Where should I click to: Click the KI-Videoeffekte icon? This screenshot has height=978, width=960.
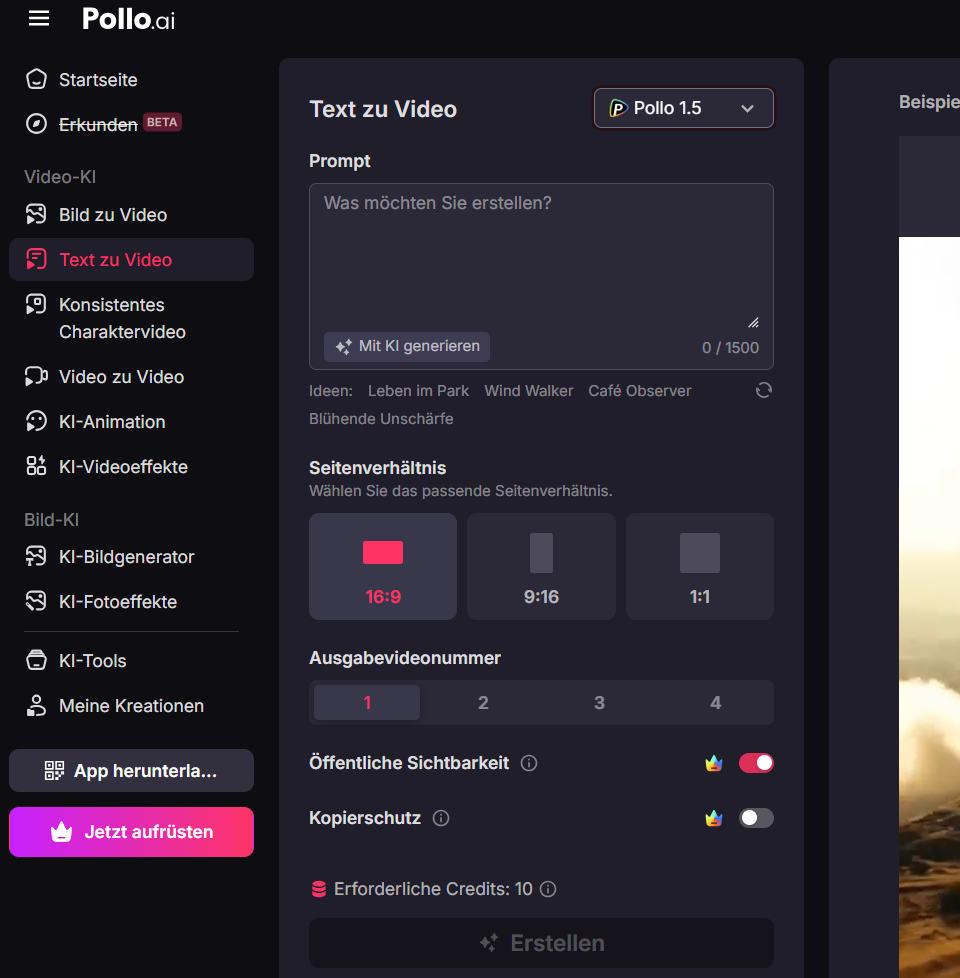pos(36,466)
